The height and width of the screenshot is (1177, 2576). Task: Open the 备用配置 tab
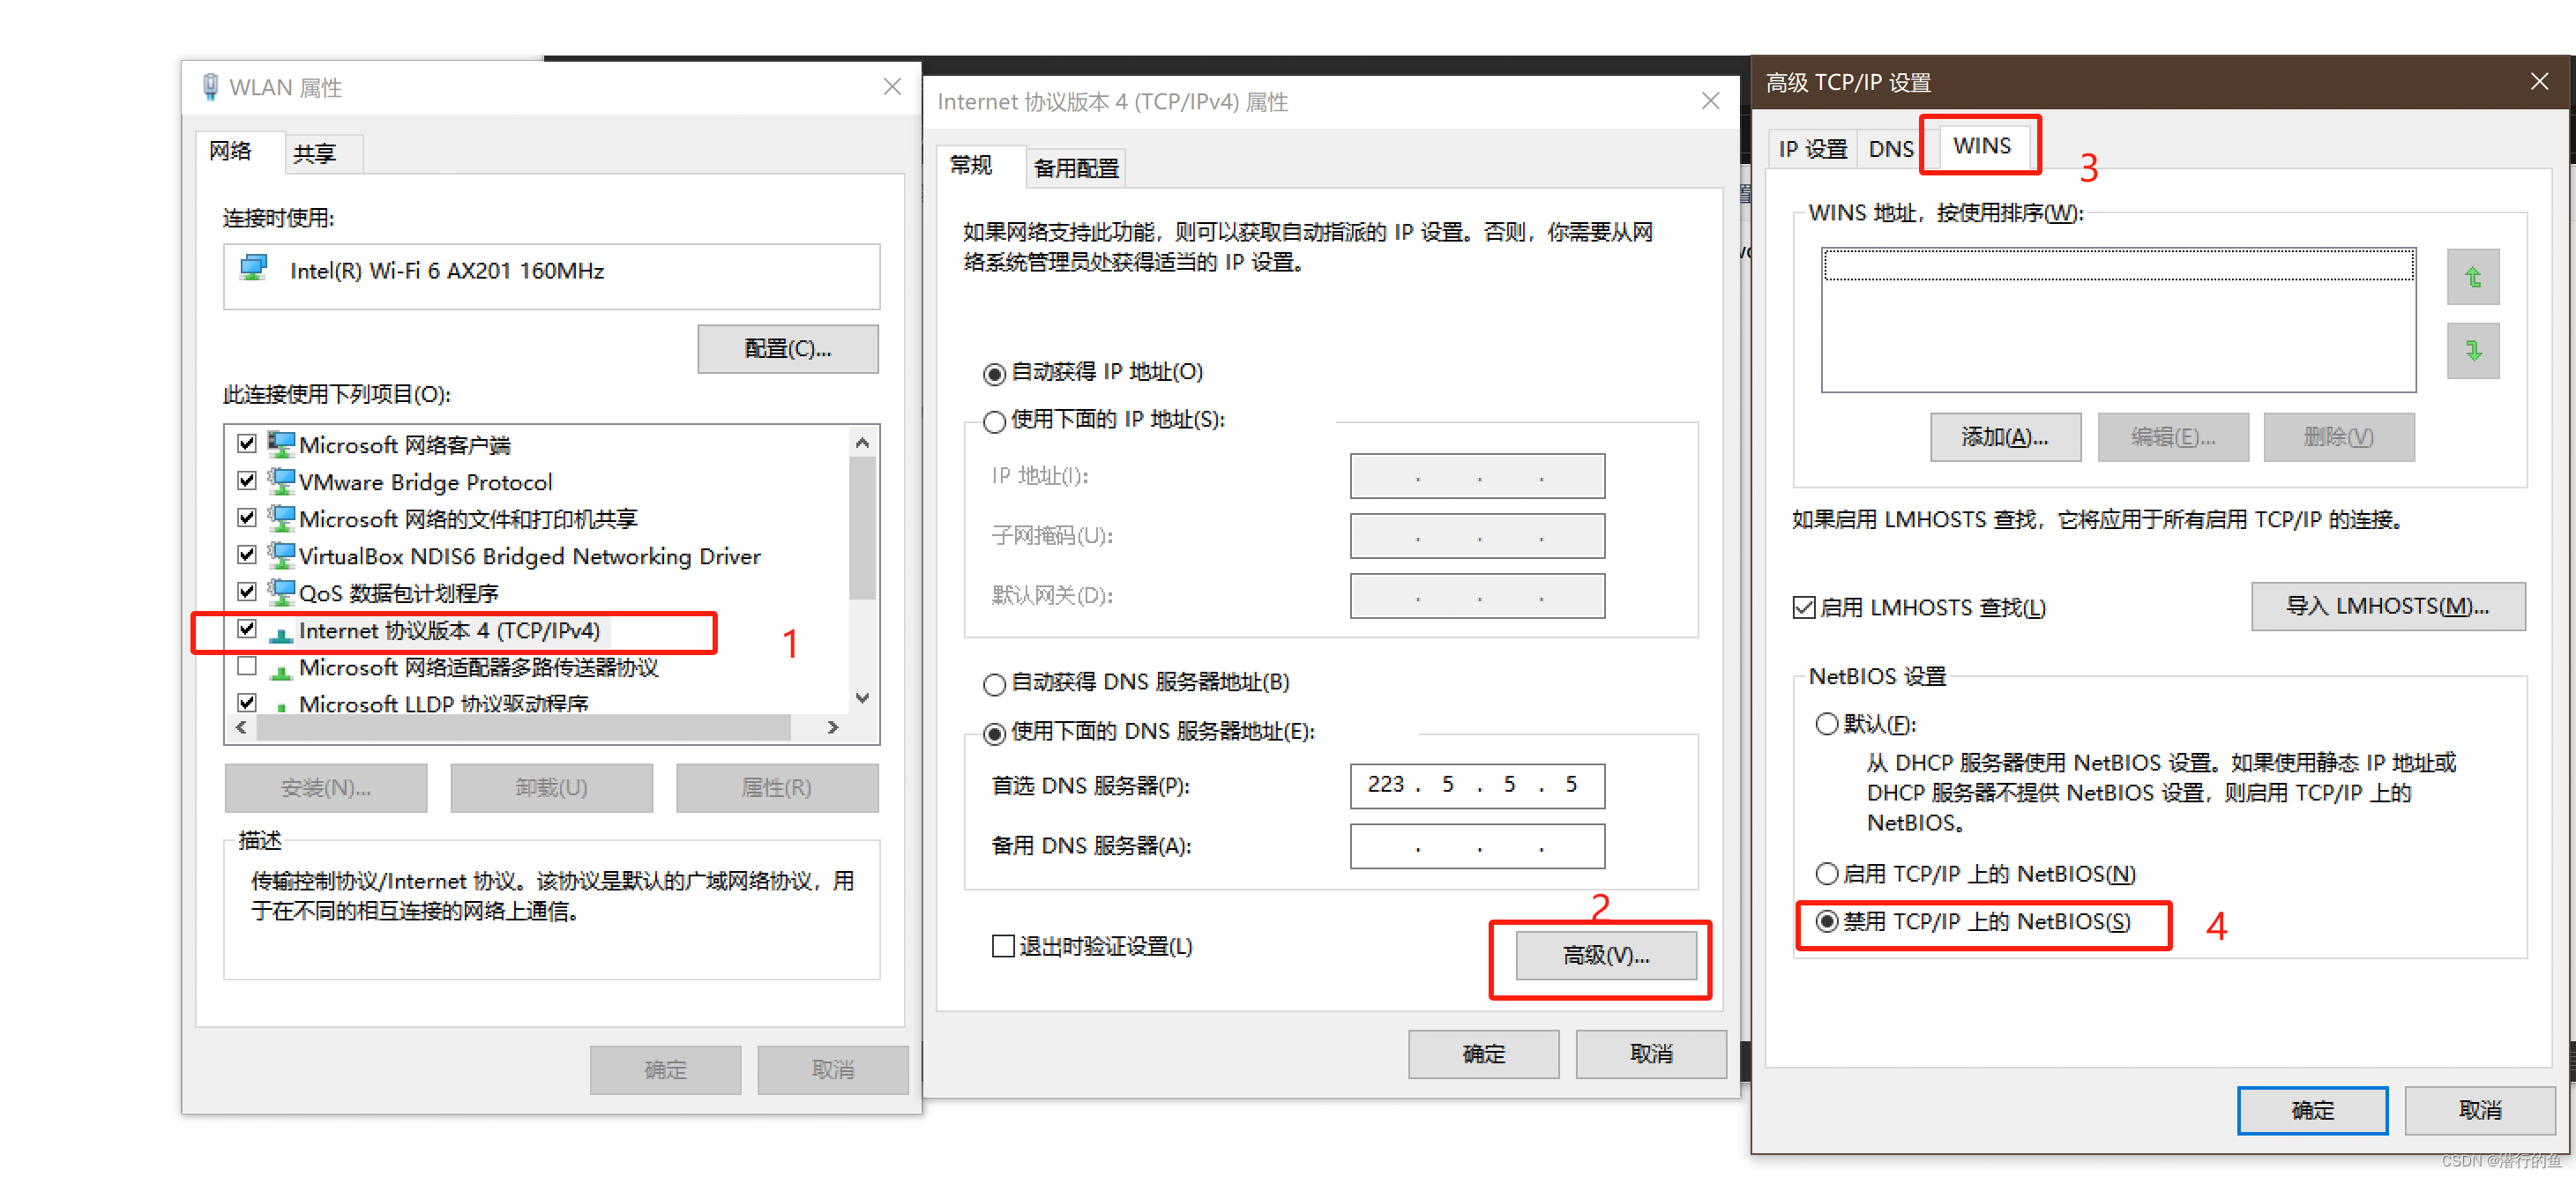(1075, 168)
